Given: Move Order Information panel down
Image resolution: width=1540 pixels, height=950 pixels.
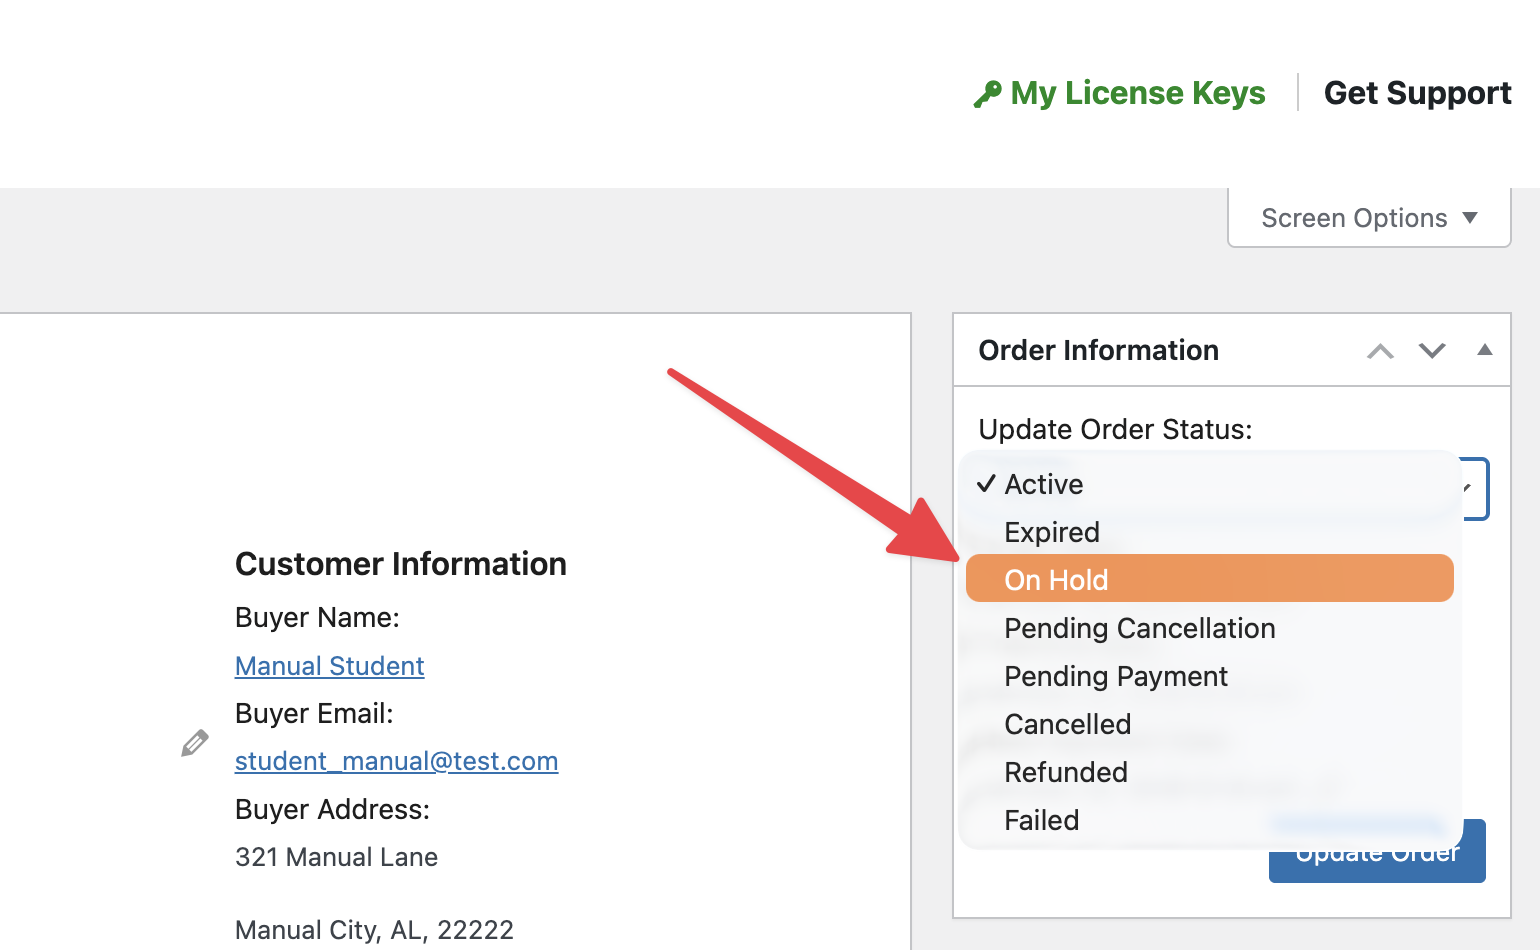Looking at the screenshot, I should click(x=1432, y=351).
